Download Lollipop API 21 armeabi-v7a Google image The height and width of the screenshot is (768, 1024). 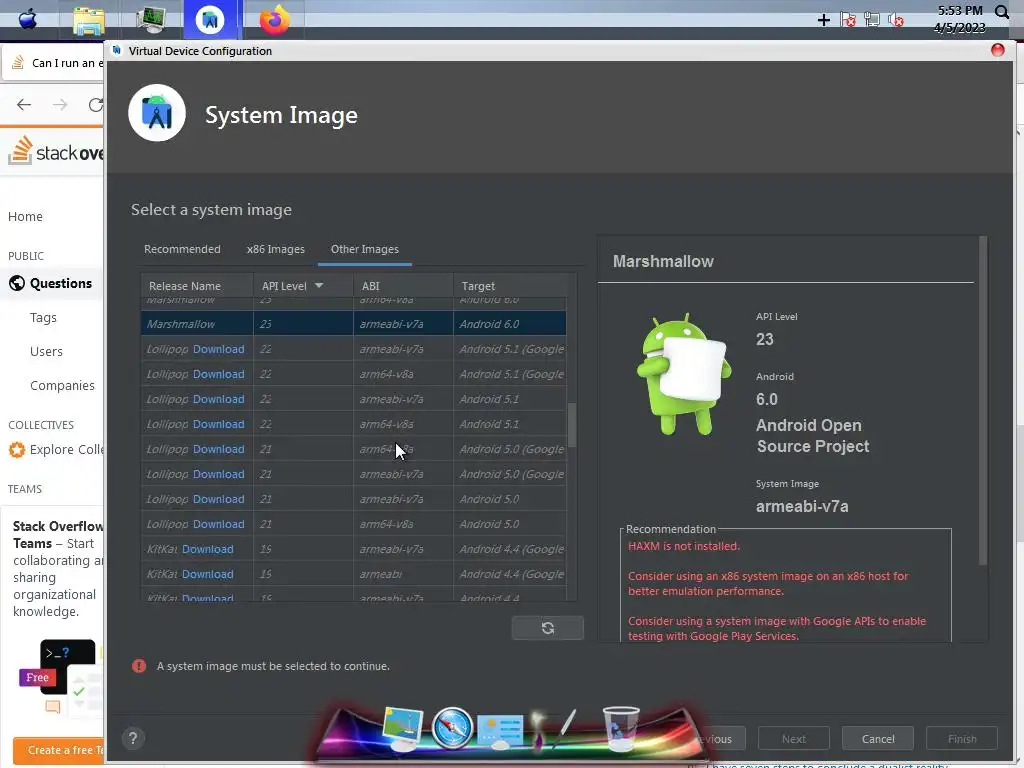[x=218, y=473]
